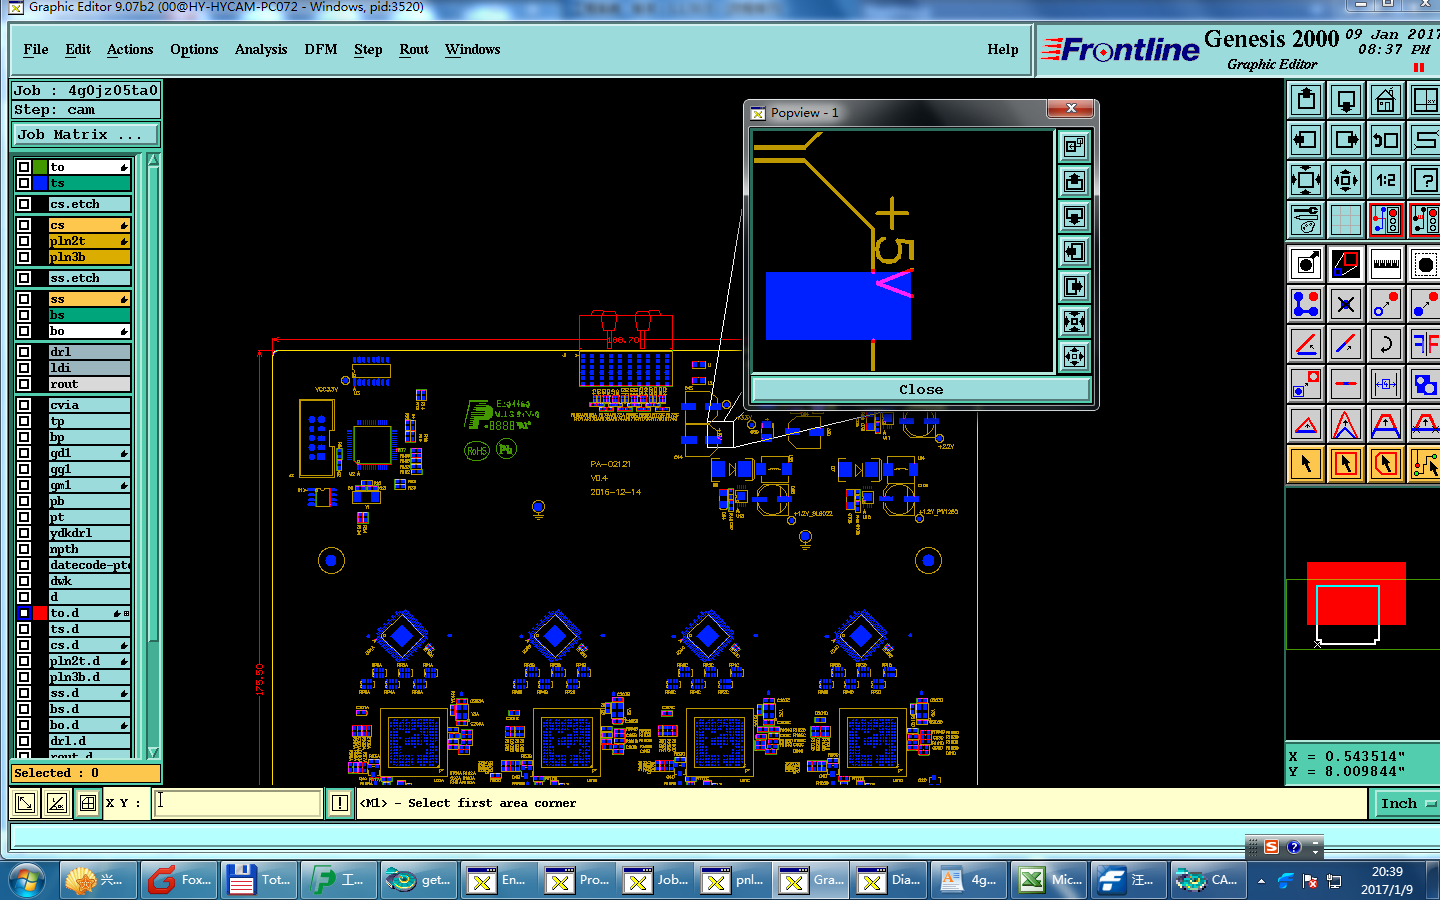Click the exclamation execute icon
1440x900 pixels.
point(340,802)
